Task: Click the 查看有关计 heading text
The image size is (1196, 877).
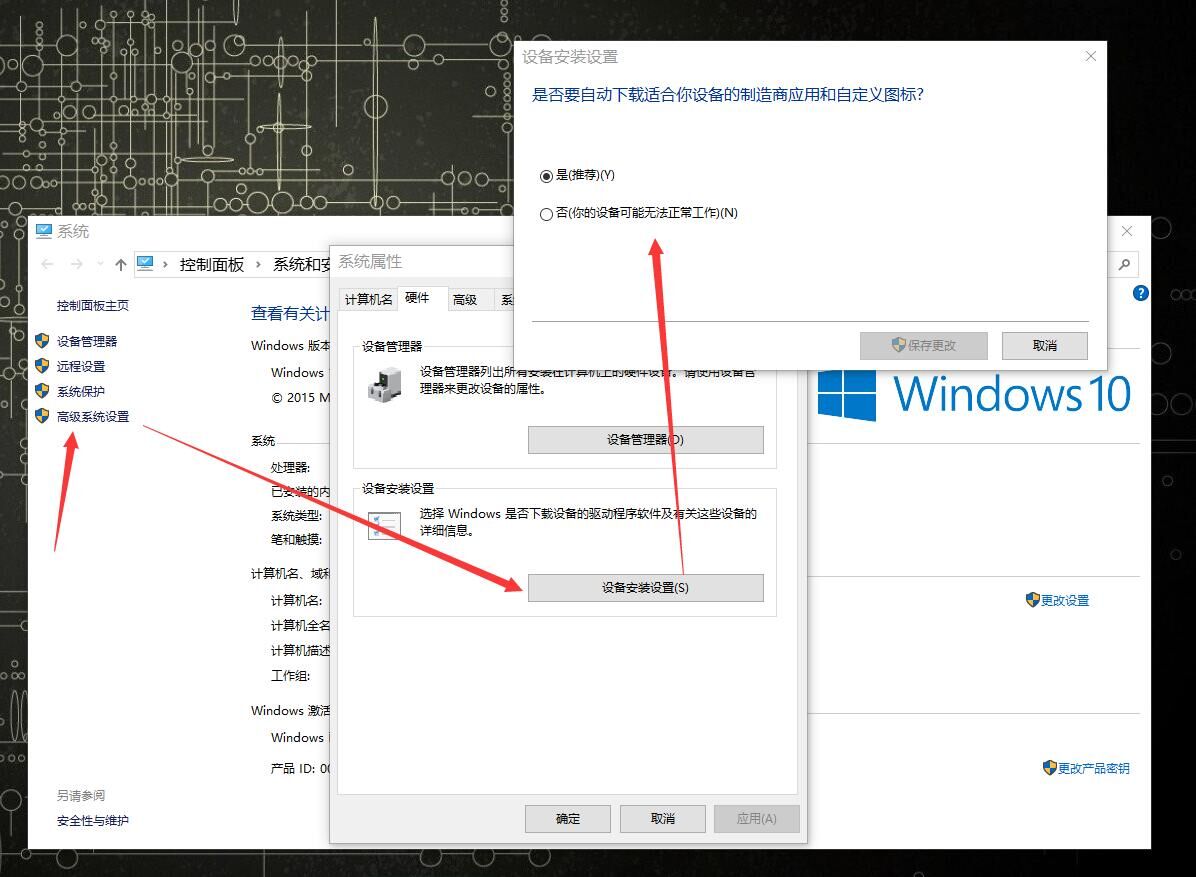Action: tap(290, 313)
